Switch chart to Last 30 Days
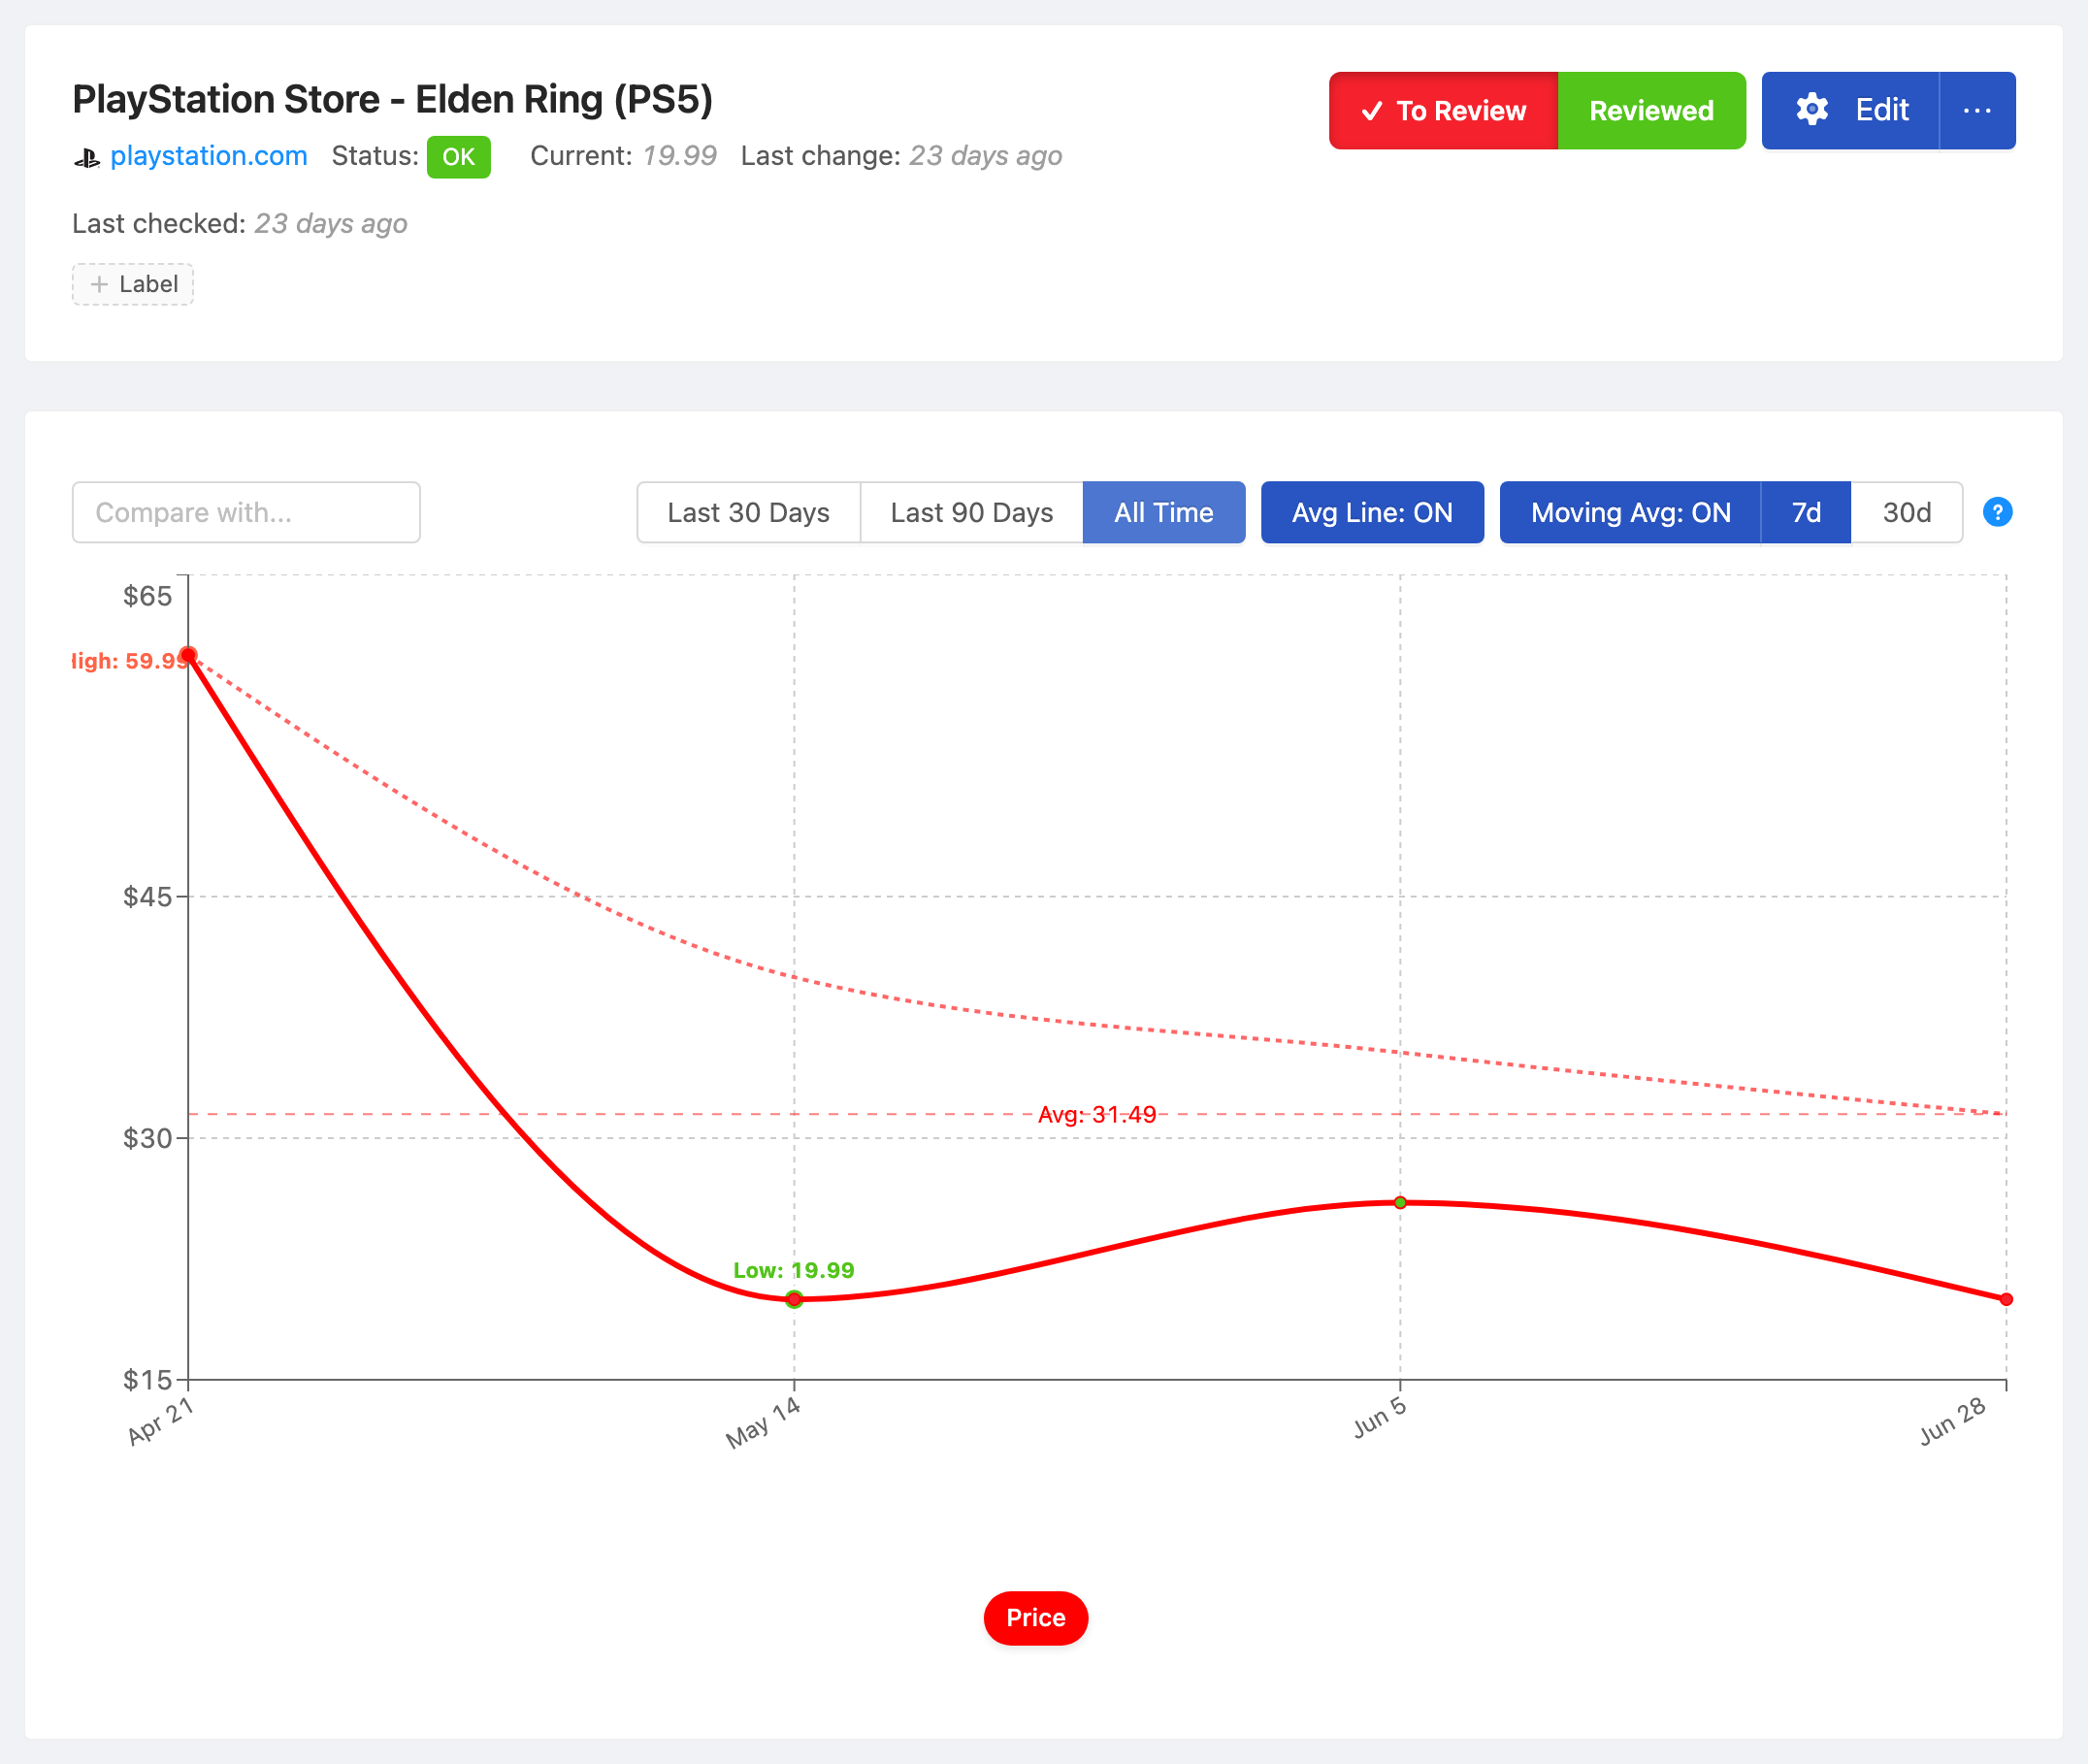 [x=748, y=512]
